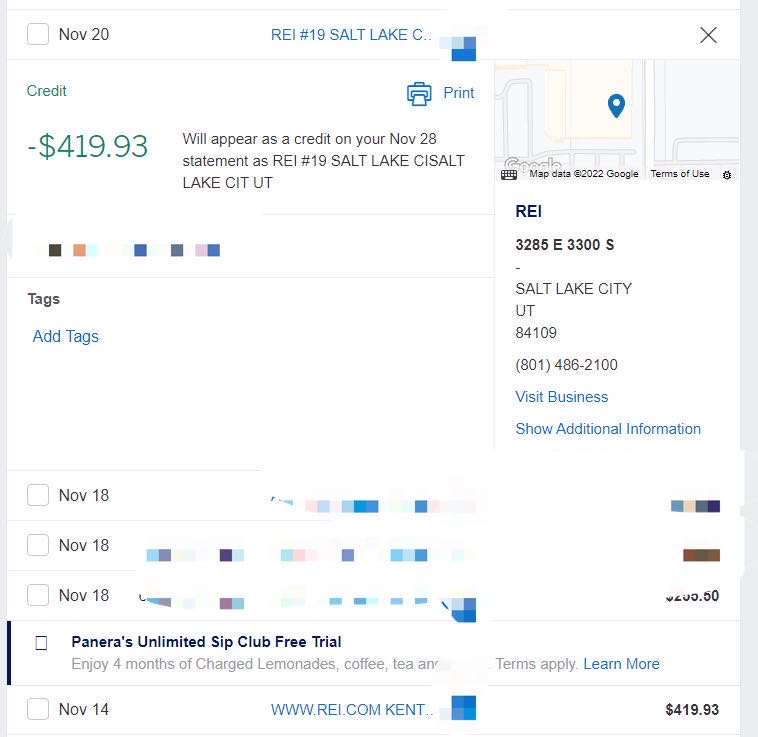Click the Google logo on the map
The height and width of the screenshot is (737, 758).
[x=532, y=164]
